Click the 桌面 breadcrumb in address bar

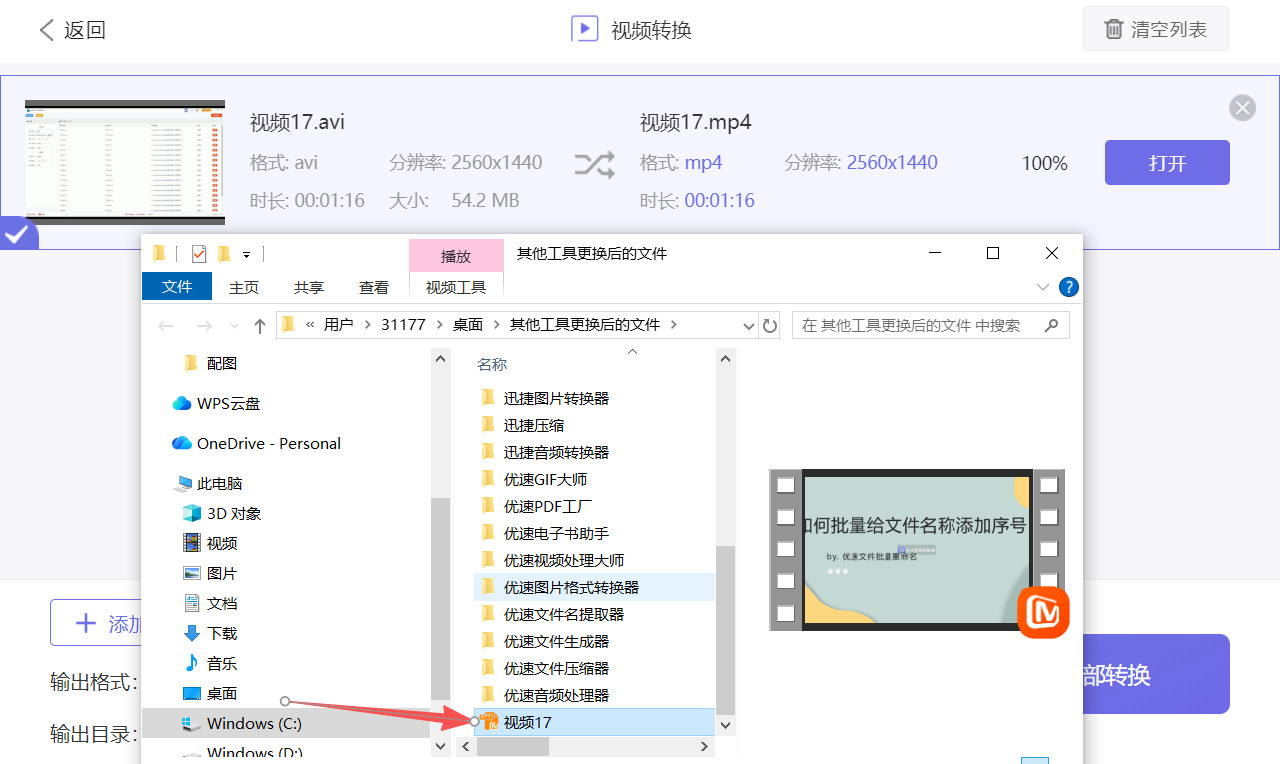pyautogui.click(x=468, y=325)
